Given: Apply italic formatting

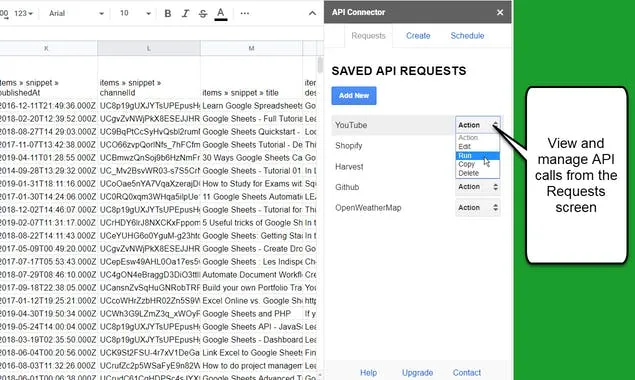Looking at the screenshot, I should 185,13.
